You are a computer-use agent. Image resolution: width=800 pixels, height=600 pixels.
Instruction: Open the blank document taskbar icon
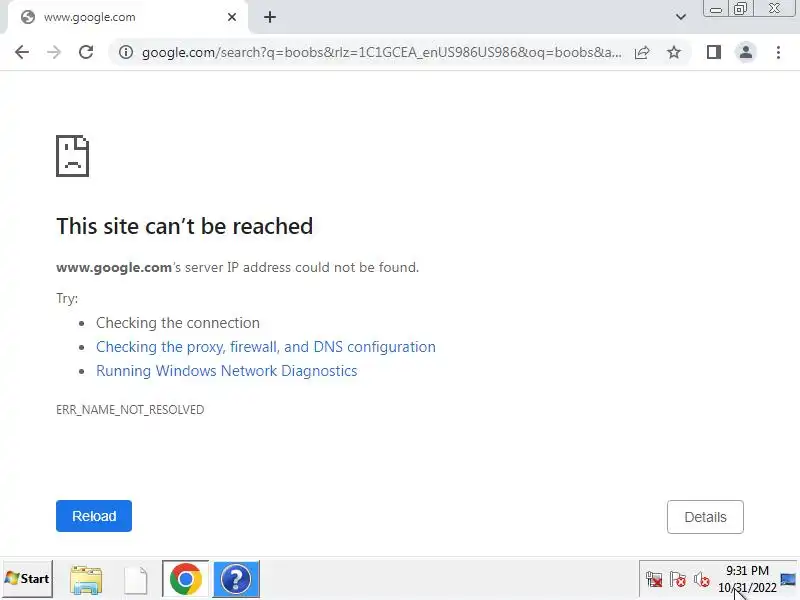click(x=136, y=580)
